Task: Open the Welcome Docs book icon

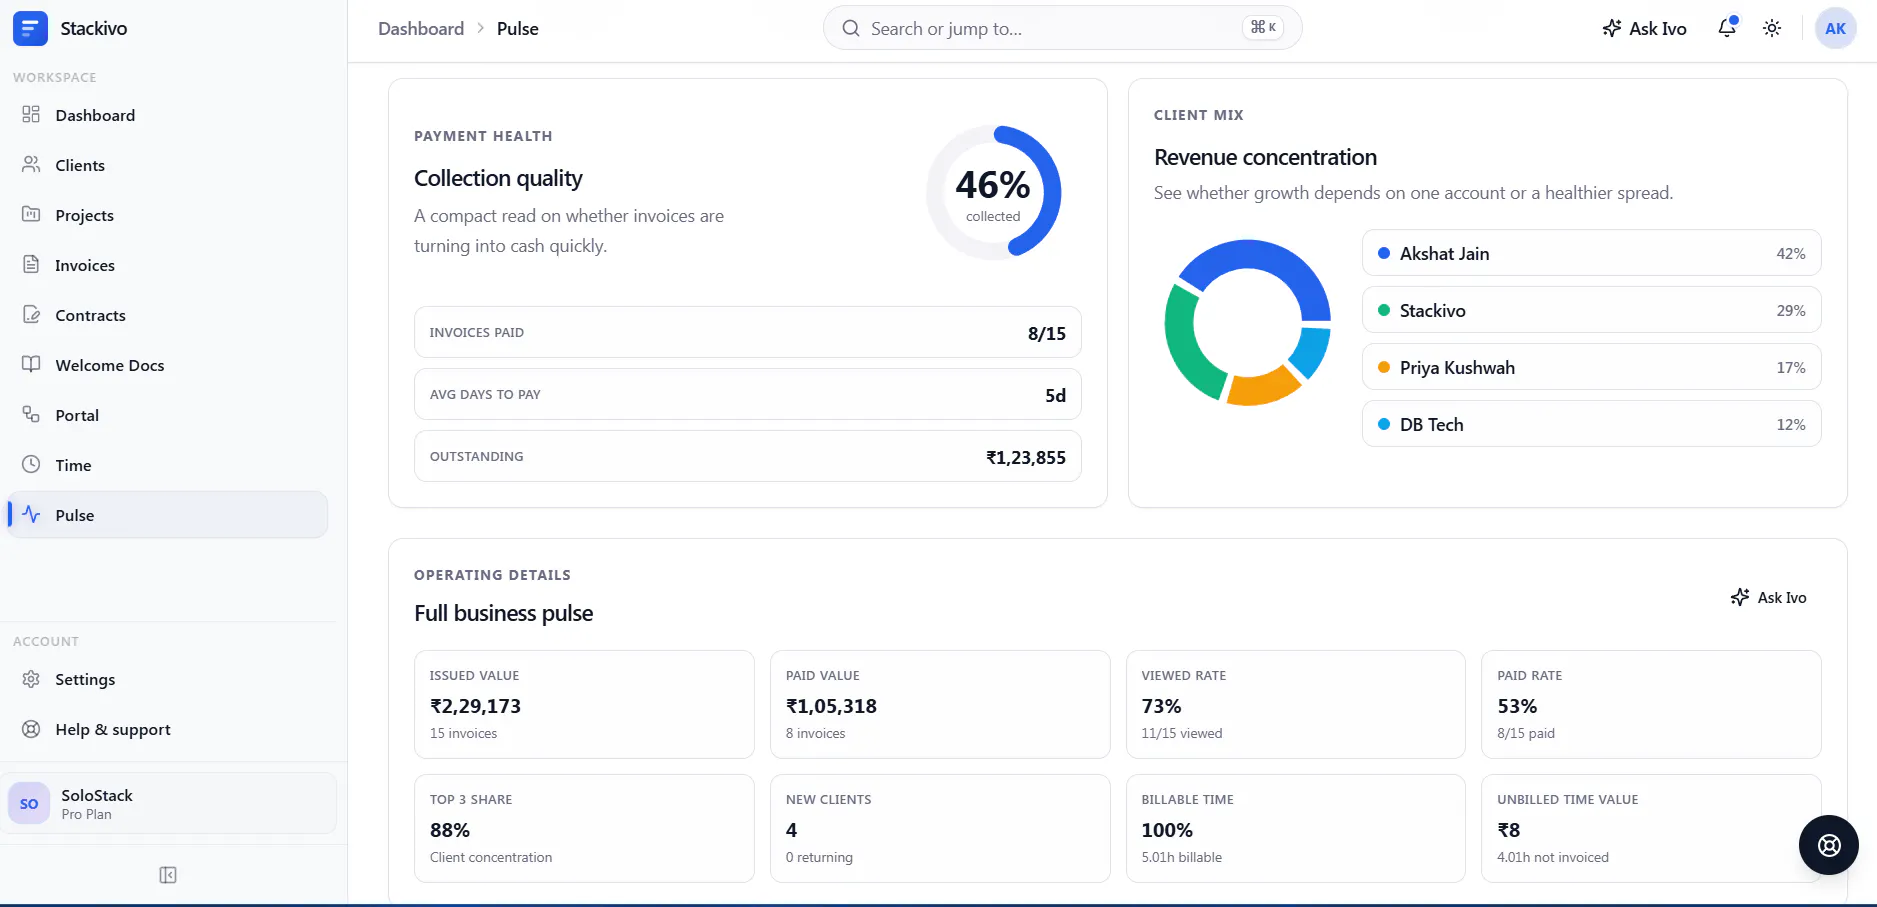Action: 31,364
